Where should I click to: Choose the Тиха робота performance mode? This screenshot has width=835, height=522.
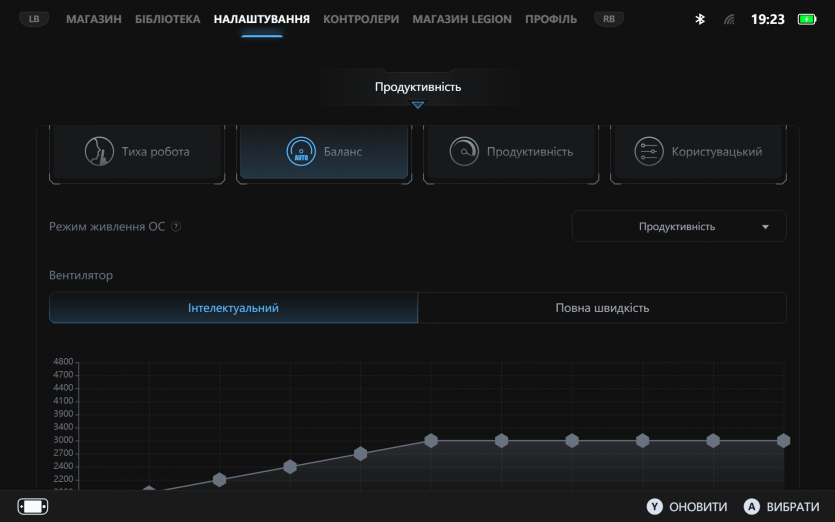click(x=137, y=152)
